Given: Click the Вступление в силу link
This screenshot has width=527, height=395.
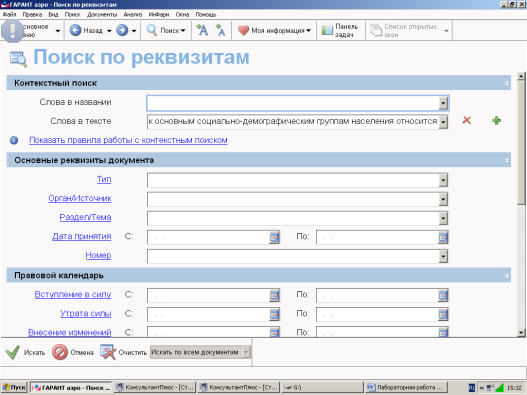Looking at the screenshot, I should pos(73,294).
